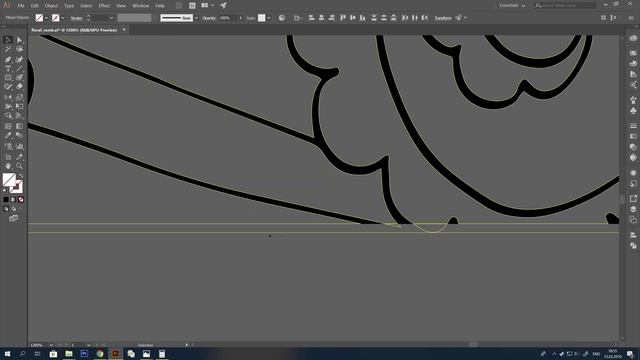Select the Eraser tool

pos(19,87)
